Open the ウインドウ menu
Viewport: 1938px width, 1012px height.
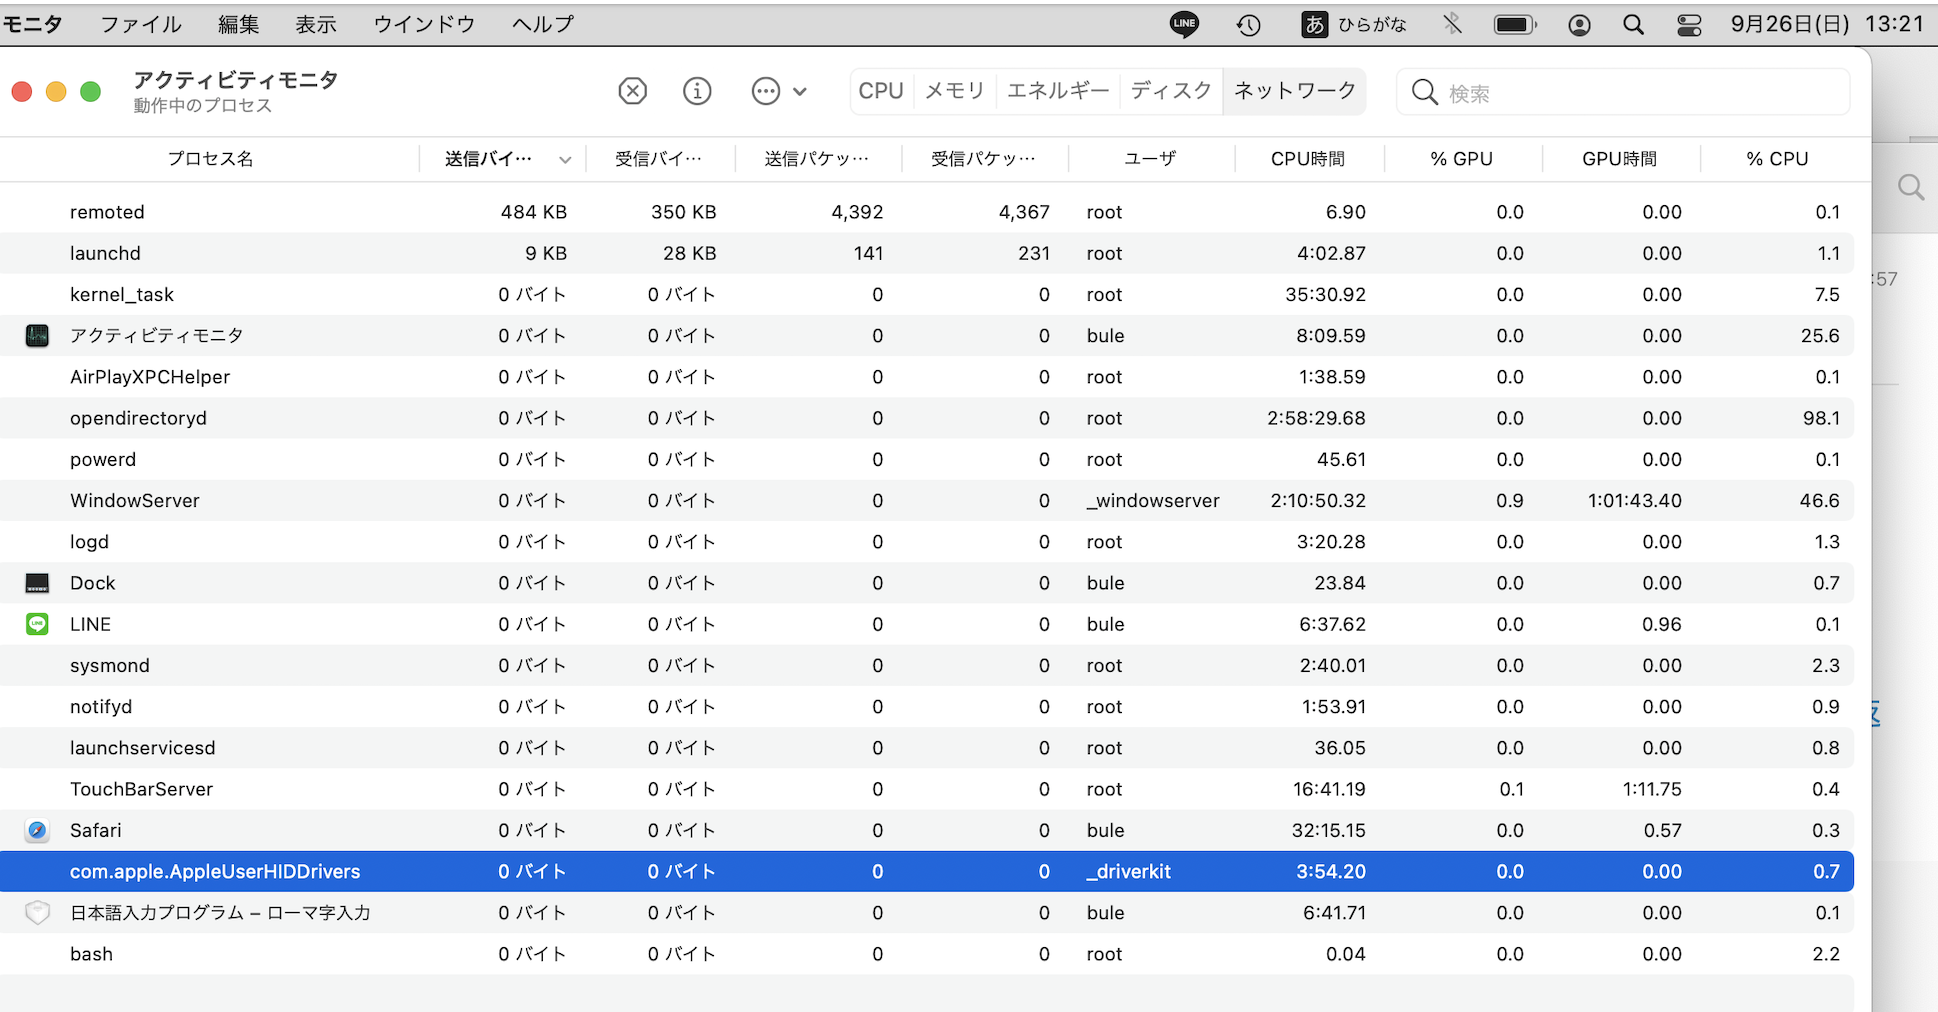[x=424, y=24]
